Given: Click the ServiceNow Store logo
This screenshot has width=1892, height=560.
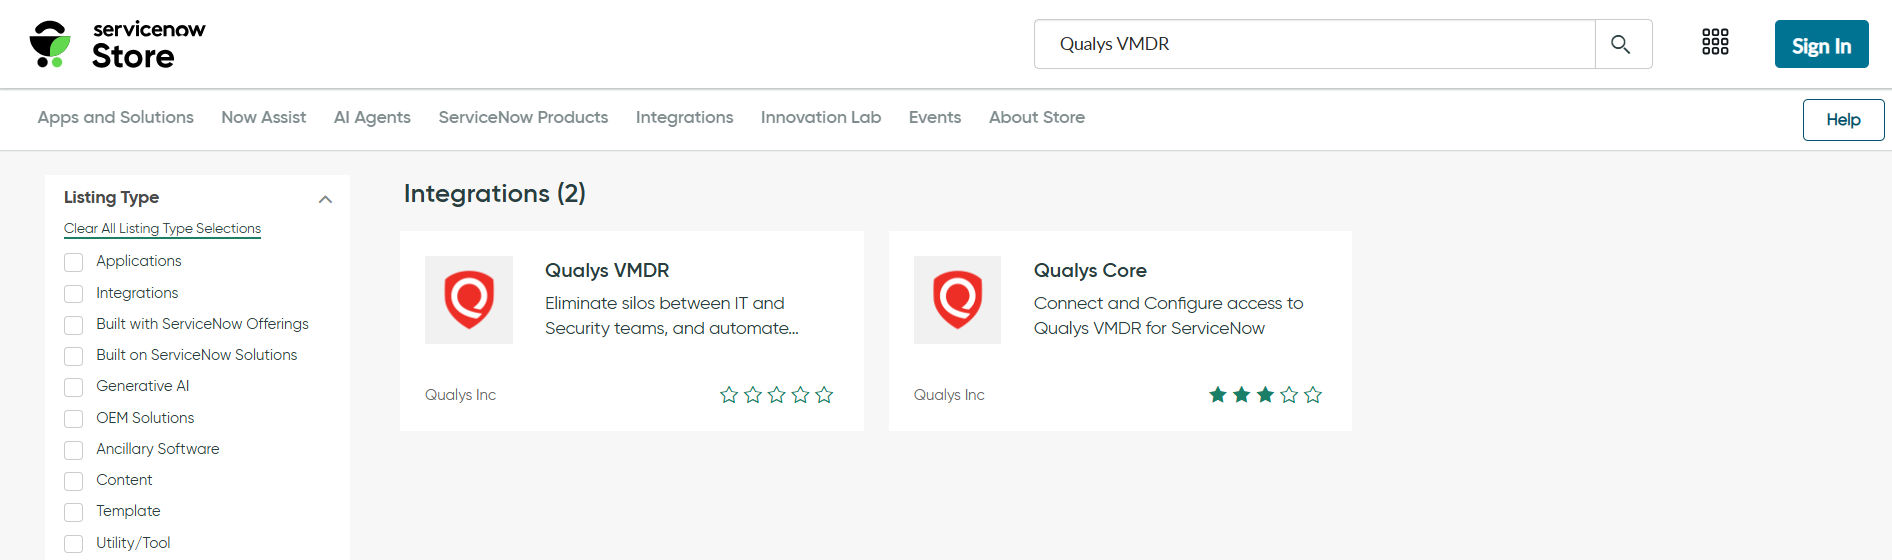Looking at the screenshot, I should point(117,45).
